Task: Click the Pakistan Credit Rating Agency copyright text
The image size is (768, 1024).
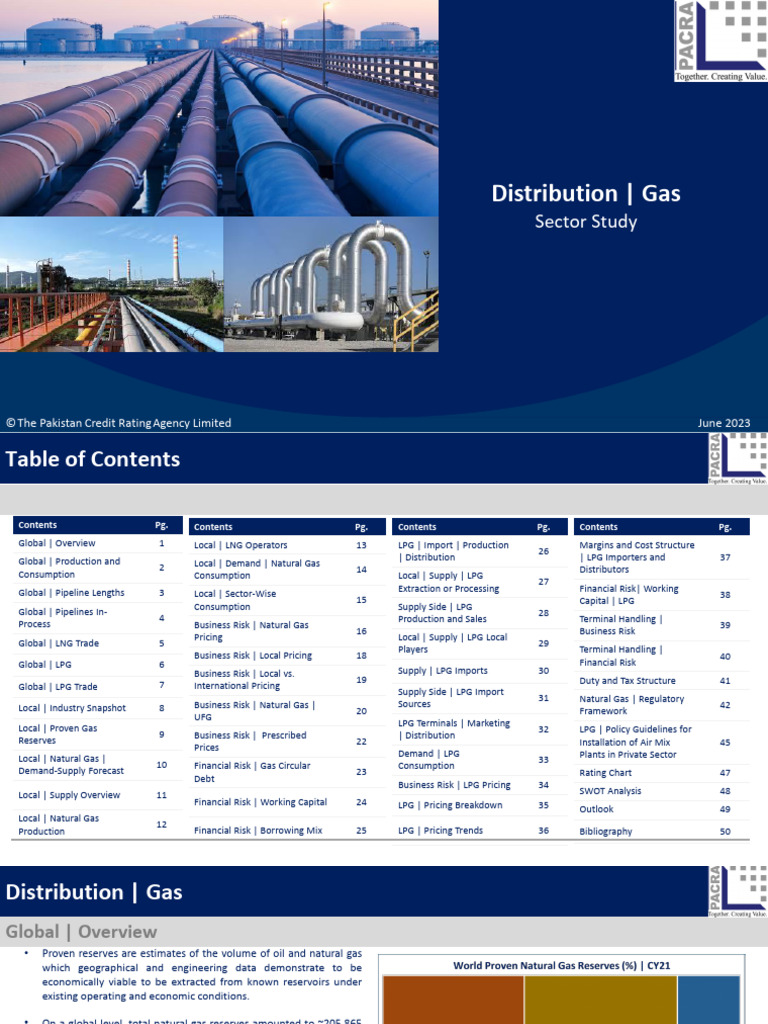Action: tap(118, 423)
